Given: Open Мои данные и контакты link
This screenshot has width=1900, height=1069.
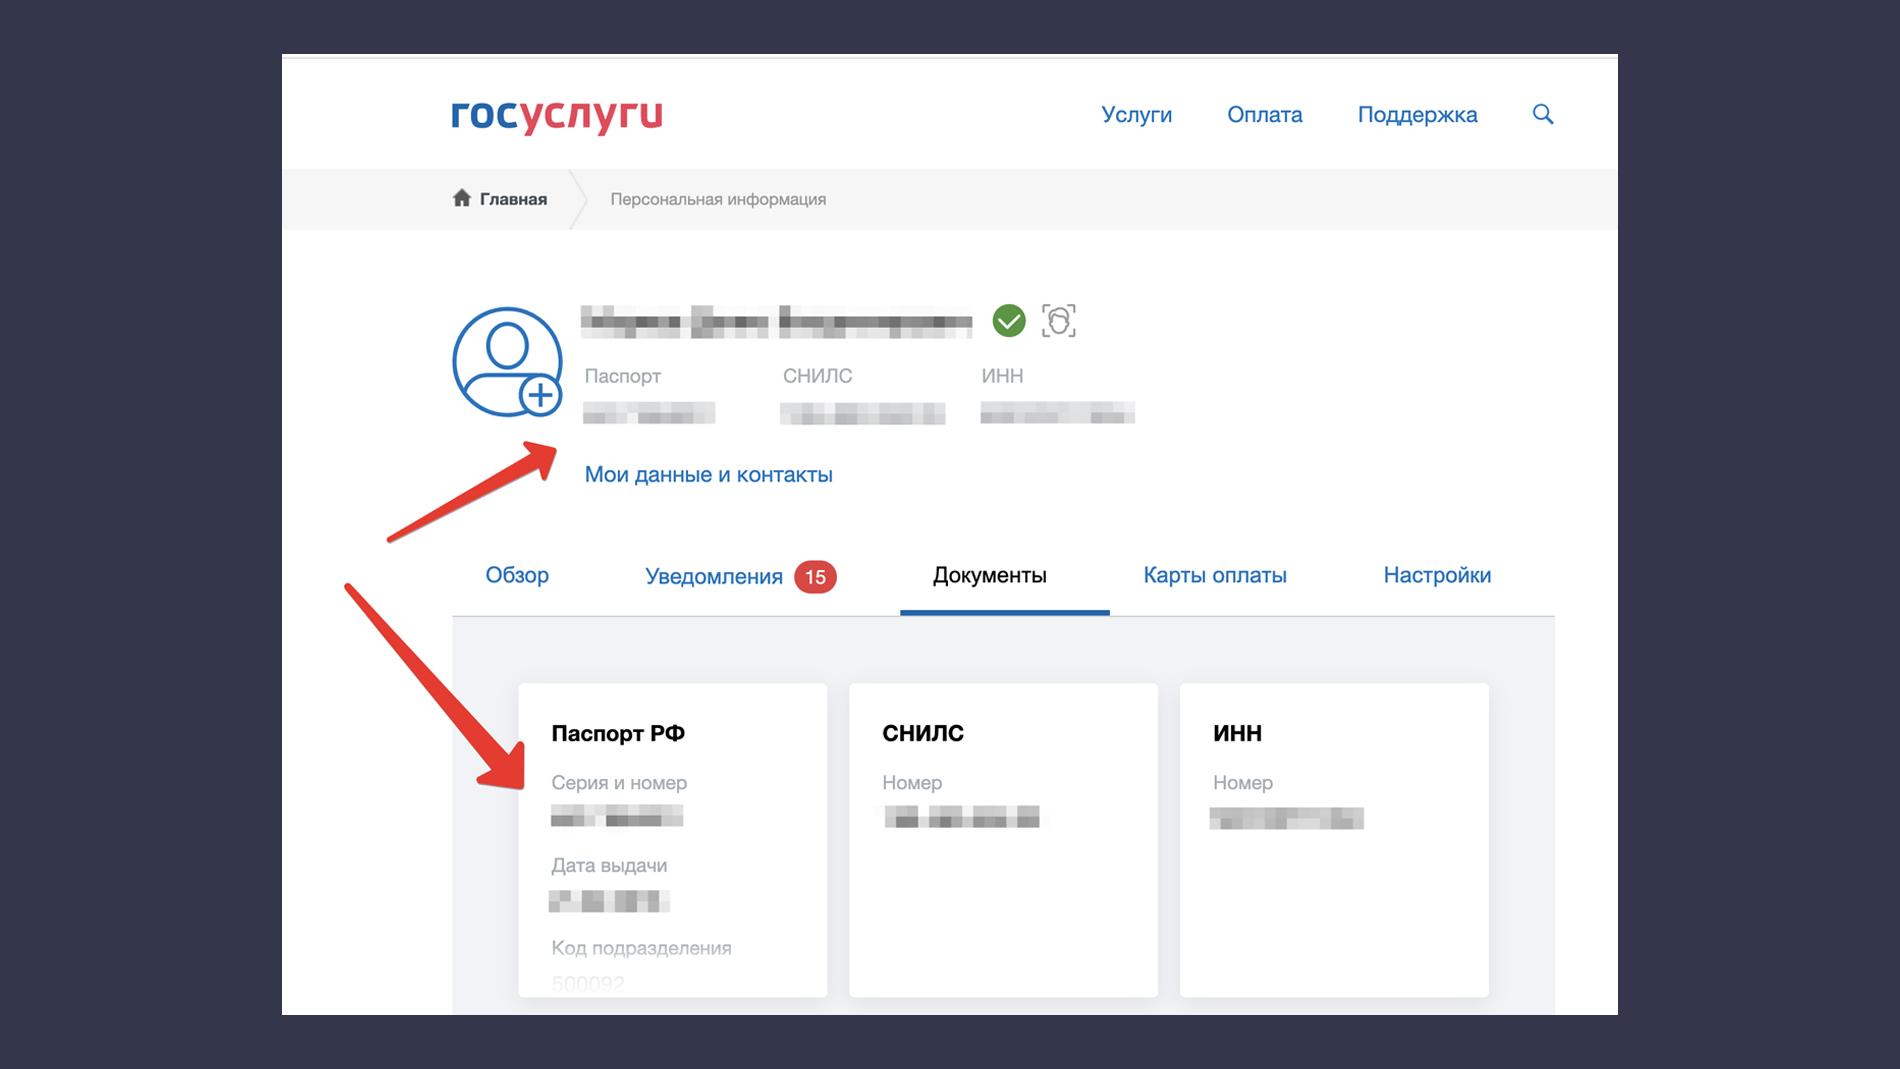Looking at the screenshot, I should tap(708, 475).
